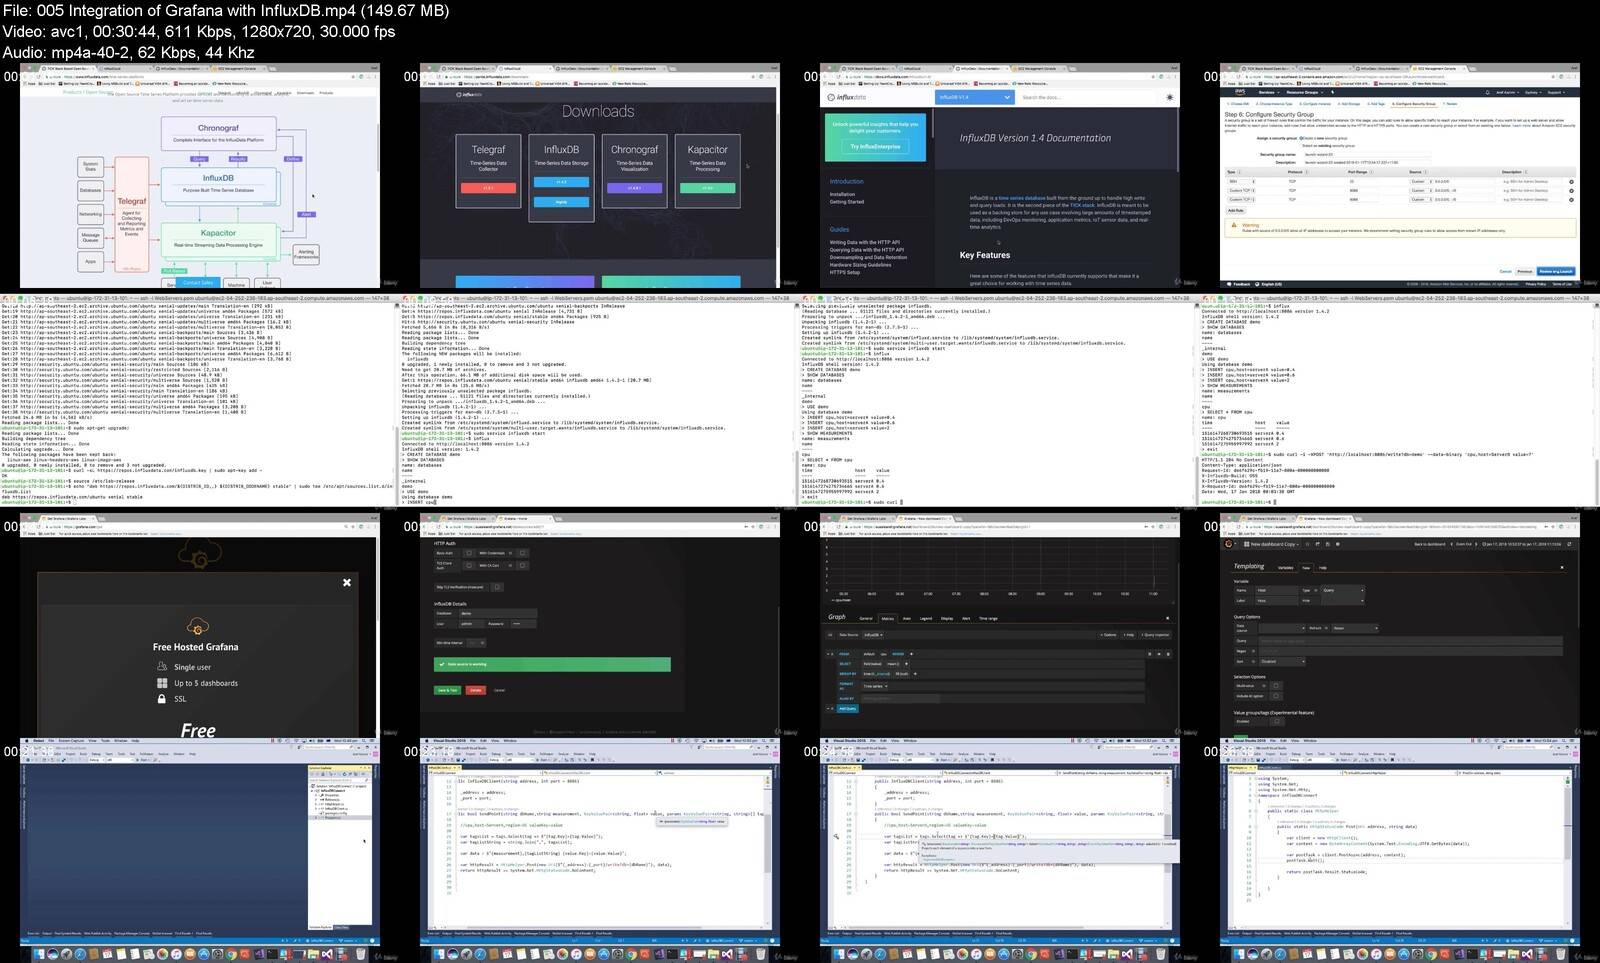
Task: Click Grafana logo in Templating thumbnail toolbar
Action: 1229,544
